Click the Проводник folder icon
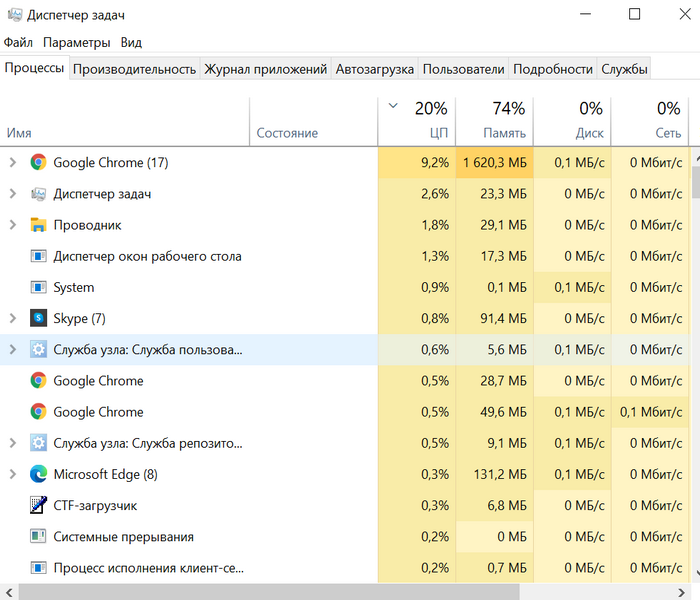Viewport: 700px width, 600px height. coord(39,225)
